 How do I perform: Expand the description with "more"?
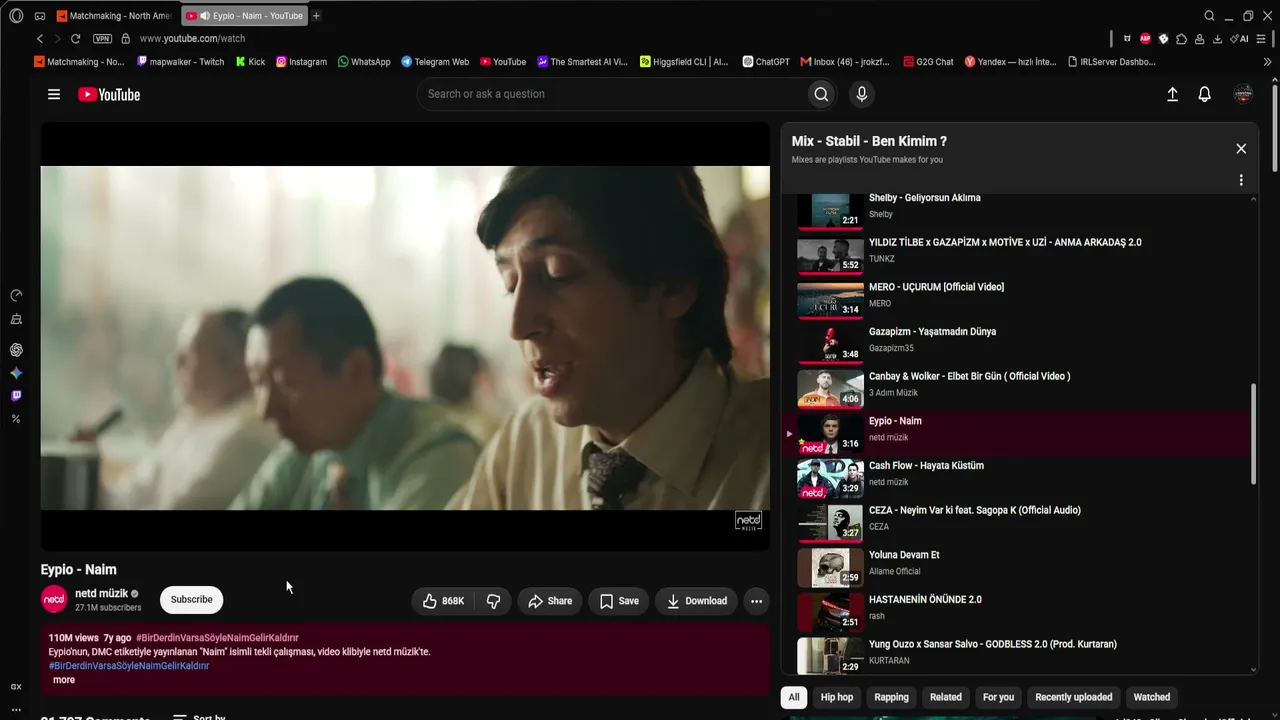pyautogui.click(x=64, y=680)
